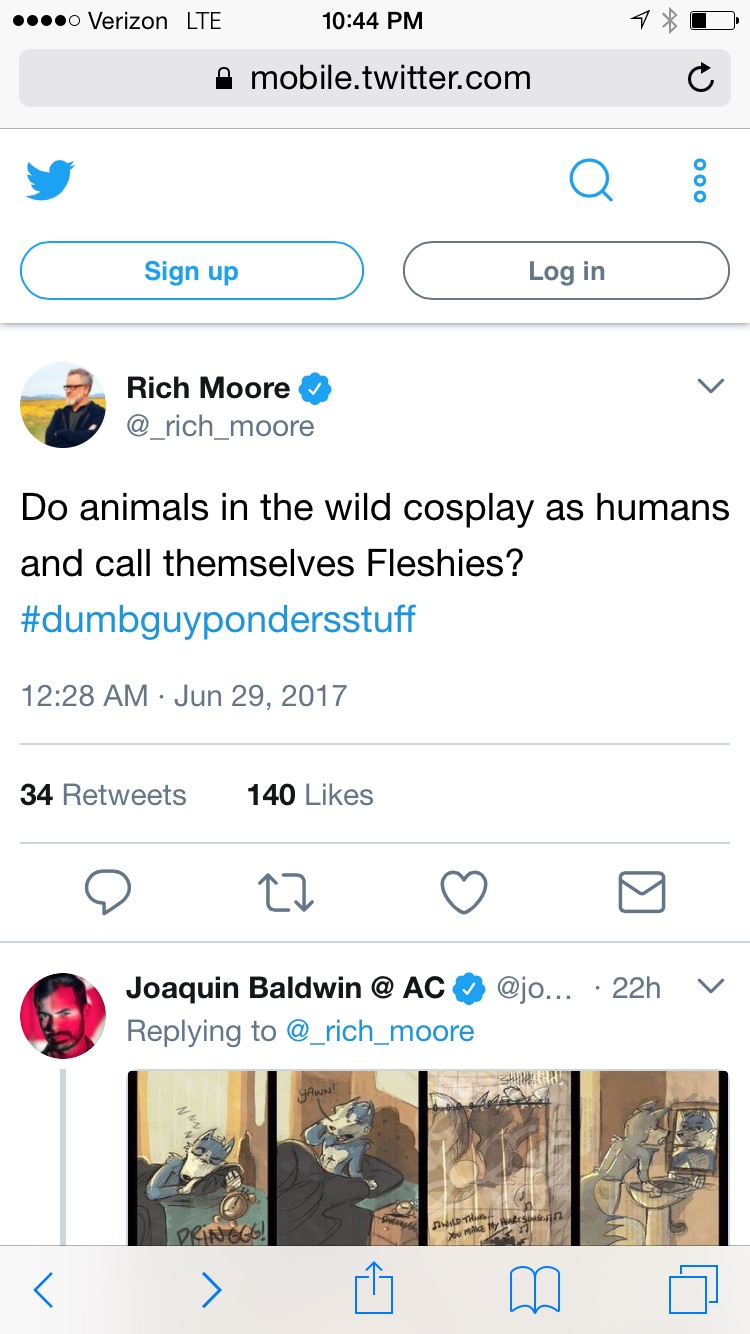
Task: Open the #dumbguyponderstuff hashtag link
Action: point(218,619)
